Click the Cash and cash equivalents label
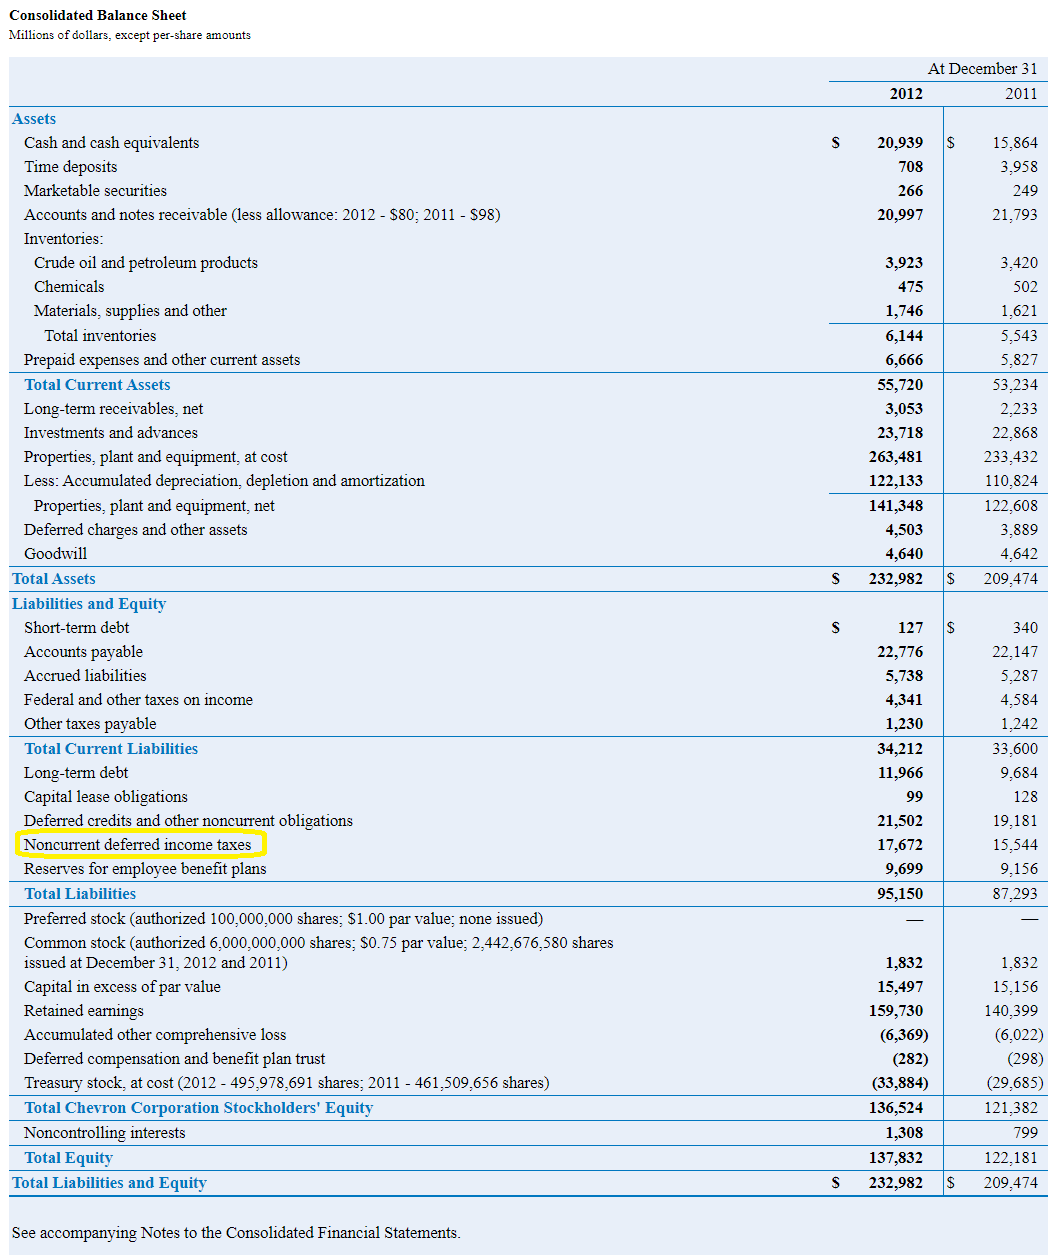This screenshot has height=1255, width=1052. tap(111, 143)
